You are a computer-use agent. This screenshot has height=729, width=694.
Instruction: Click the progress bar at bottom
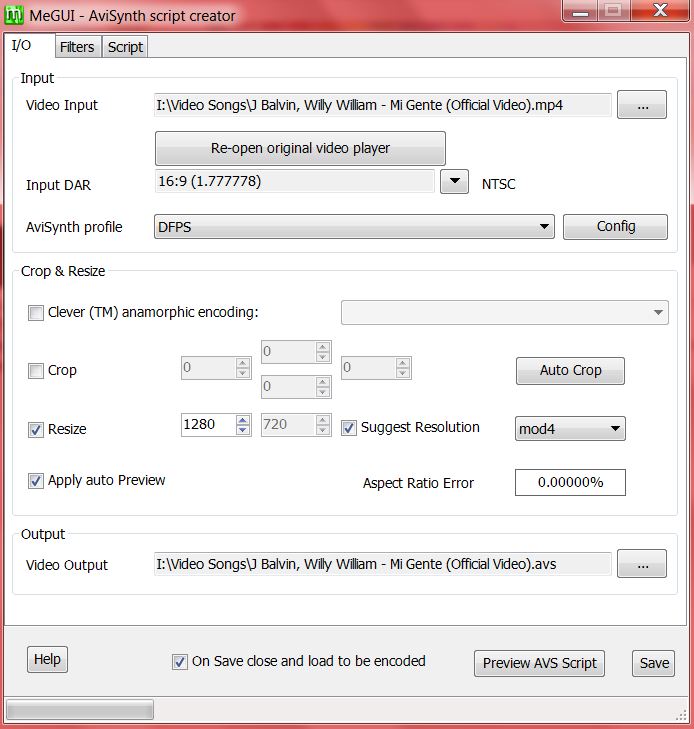(x=80, y=710)
